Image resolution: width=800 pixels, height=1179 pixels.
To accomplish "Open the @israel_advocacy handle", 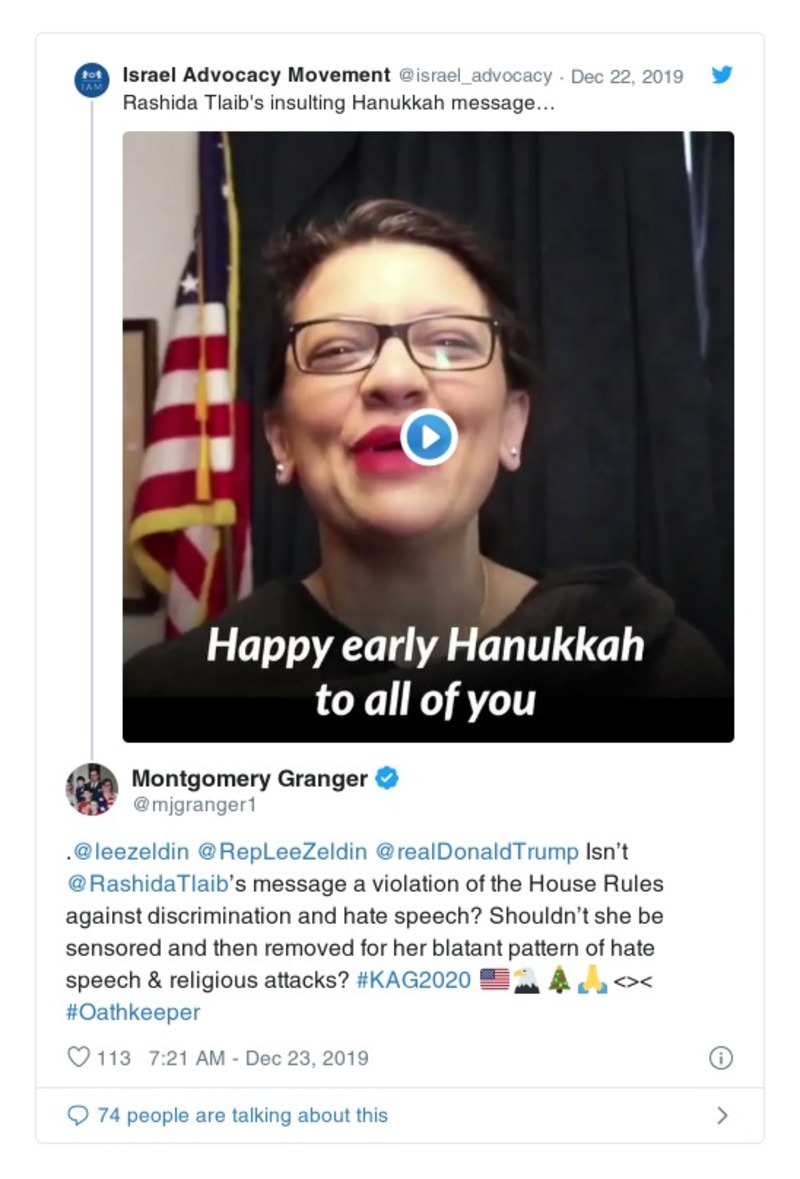I will (x=475, y=75).
